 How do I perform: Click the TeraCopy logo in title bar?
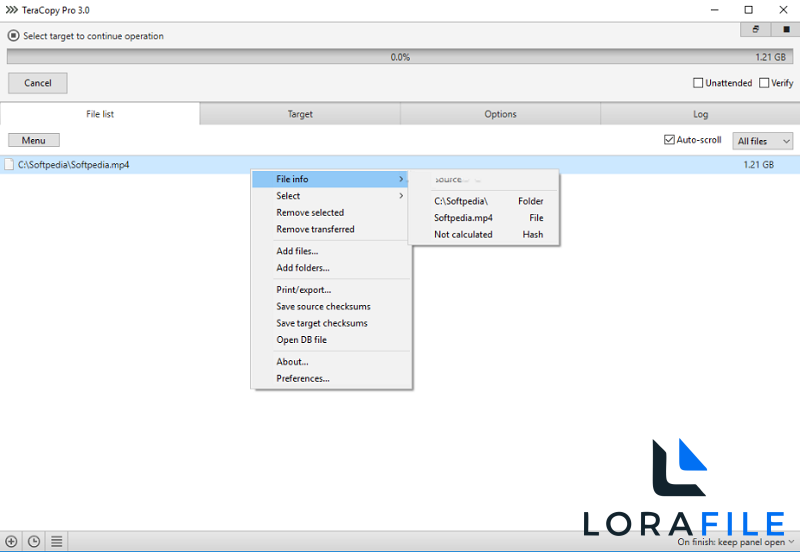11,10
